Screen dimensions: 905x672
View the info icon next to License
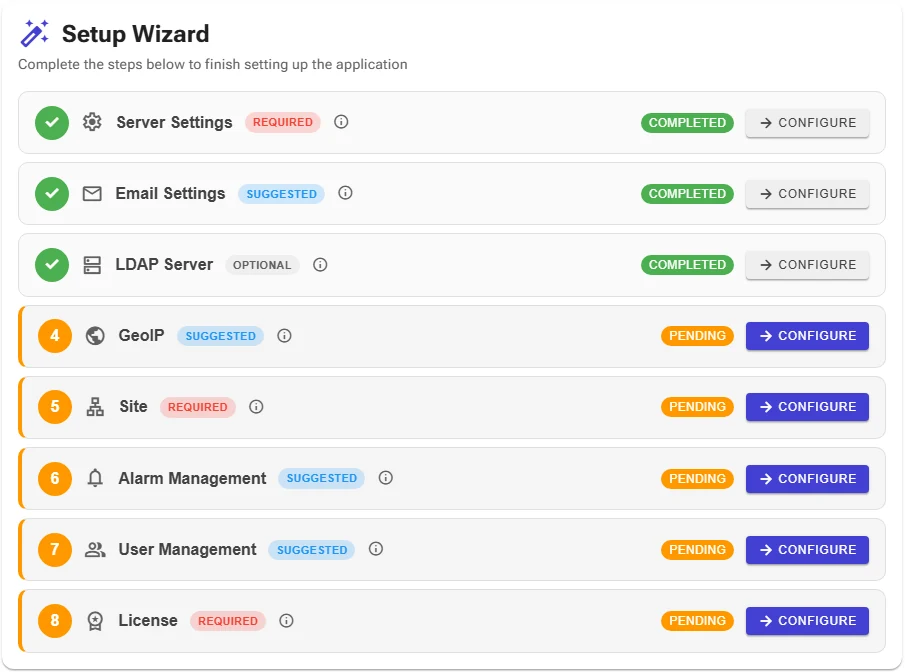click(286, 620)
